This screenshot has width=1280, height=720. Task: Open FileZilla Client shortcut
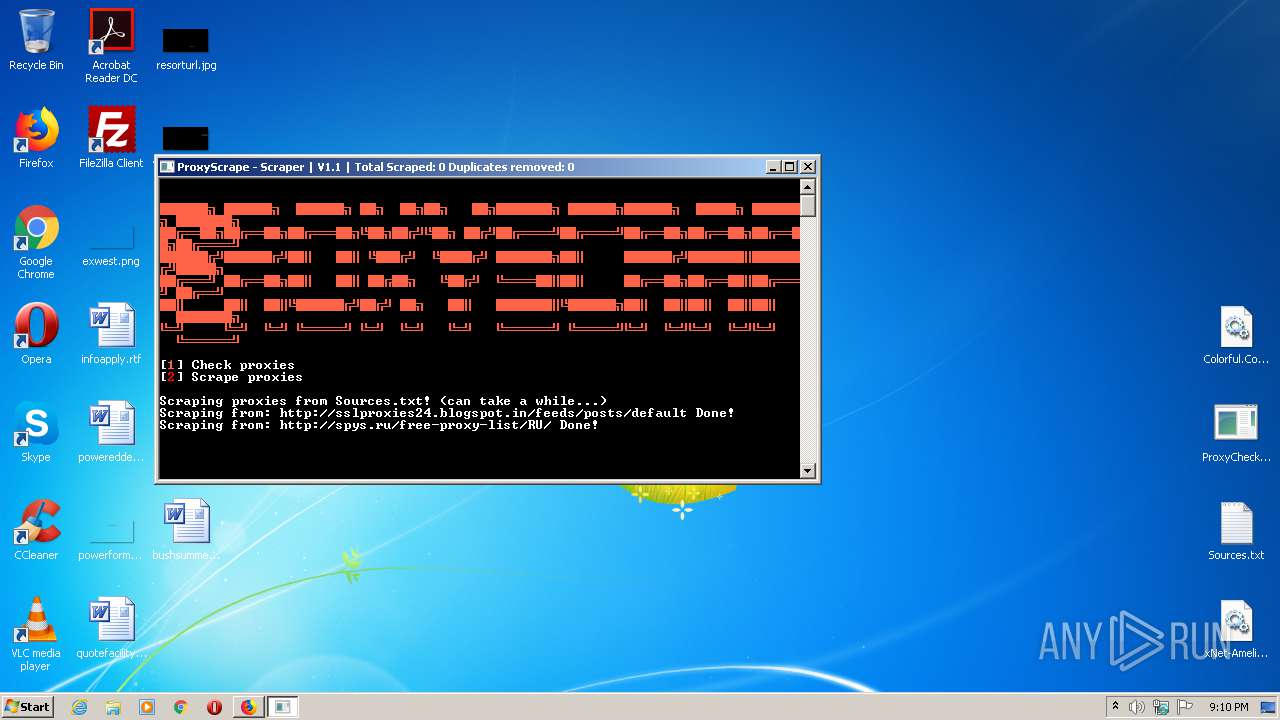point(111,138)
